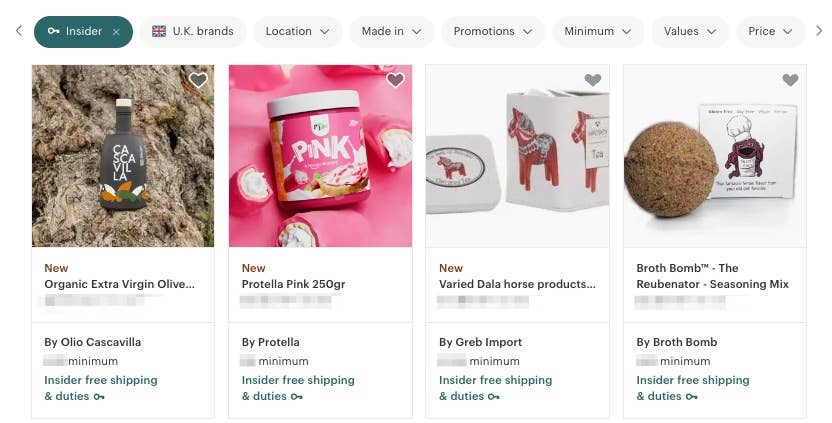Click heart icon on Protella Pink
This screenshot has height=423, width=832.
[395, 81]
